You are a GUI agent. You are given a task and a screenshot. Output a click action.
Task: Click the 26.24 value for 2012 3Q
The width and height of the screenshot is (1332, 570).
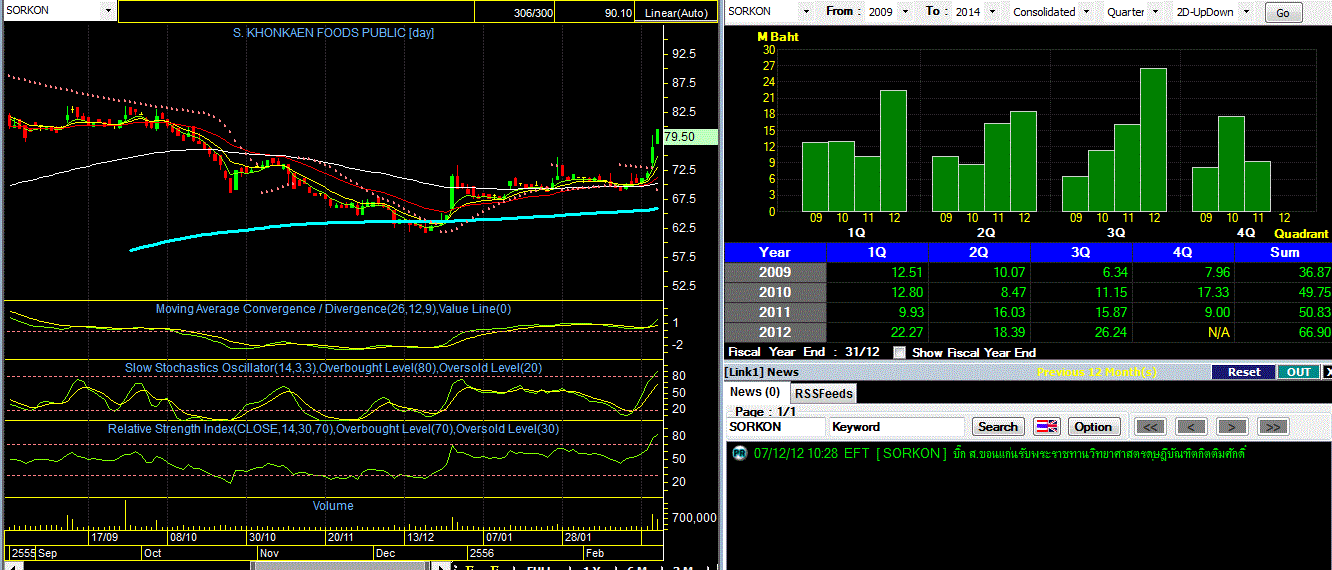[x=1109, y=332]
